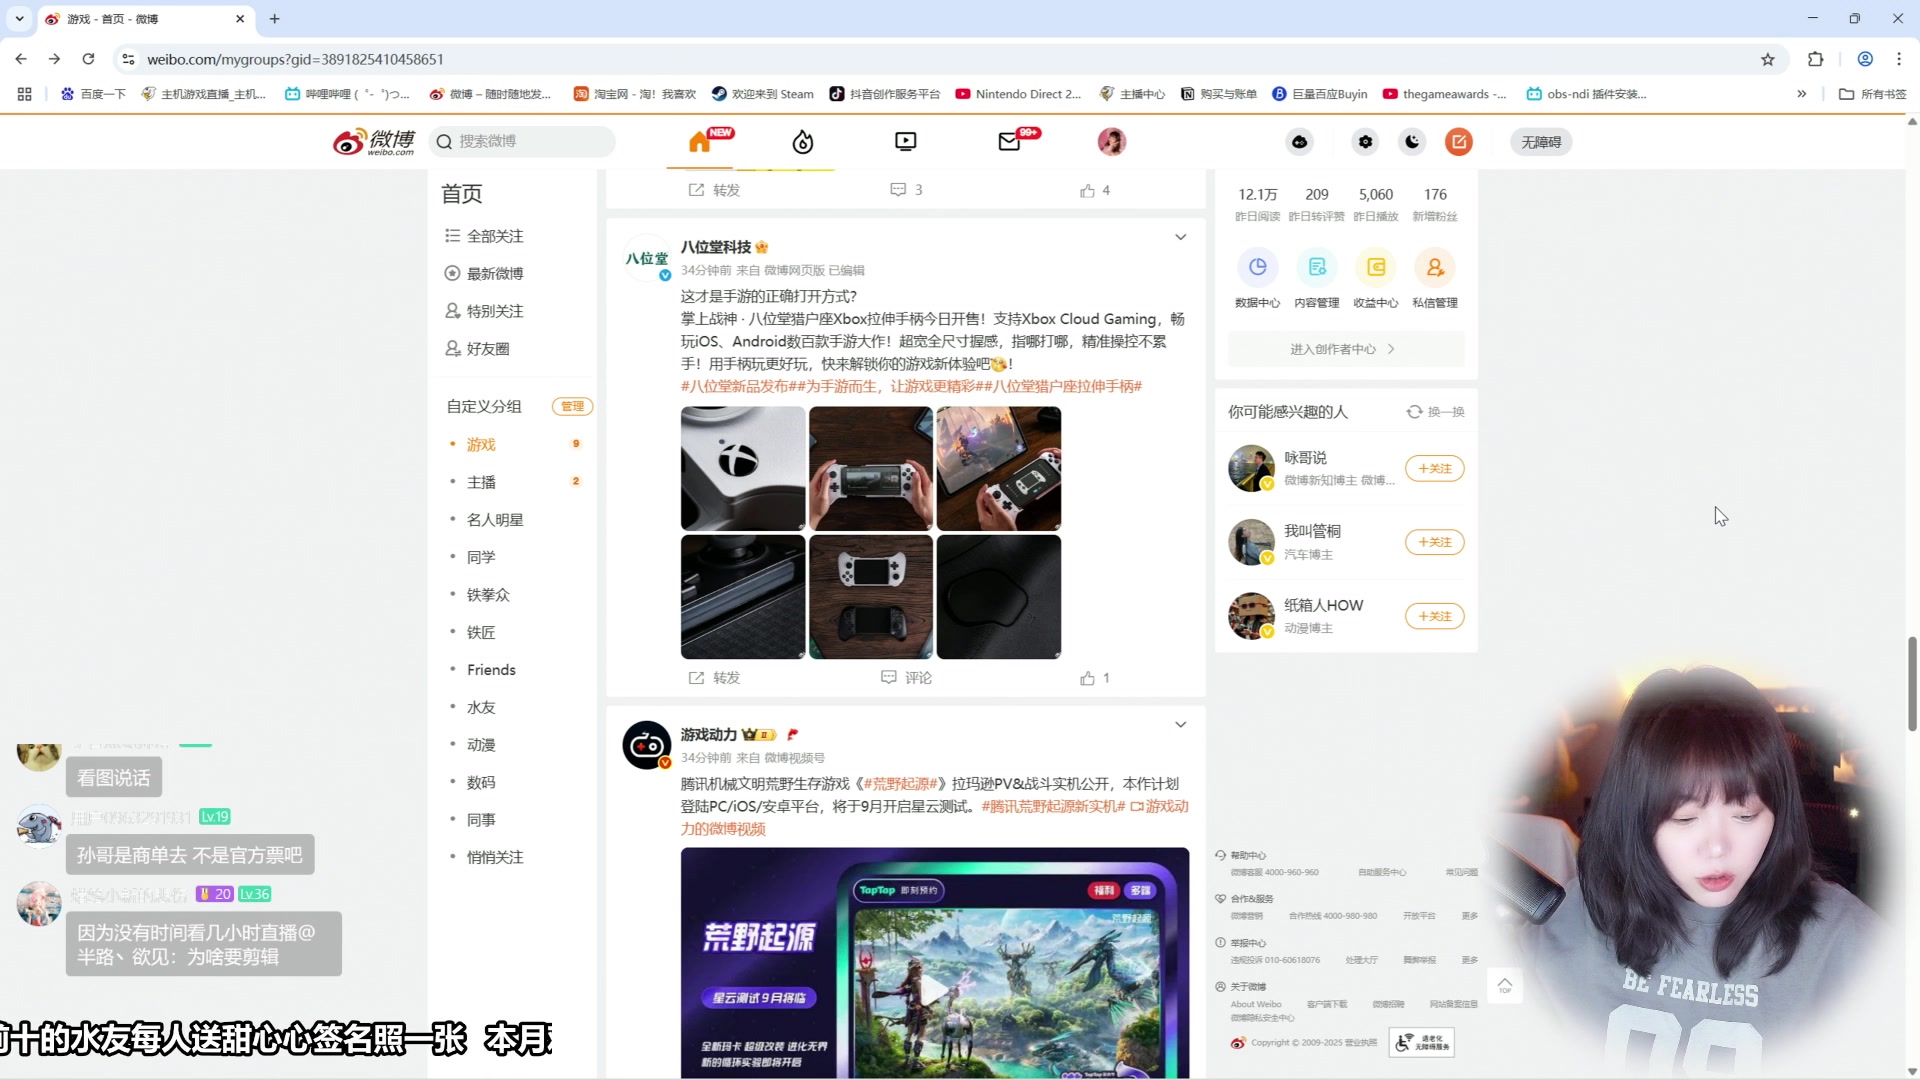Viewport: 1920px width, 1080px height.
Task: Expand options chevron on 八位堂科技 post
Action: pyautogui.click(x=1181, y=237)
